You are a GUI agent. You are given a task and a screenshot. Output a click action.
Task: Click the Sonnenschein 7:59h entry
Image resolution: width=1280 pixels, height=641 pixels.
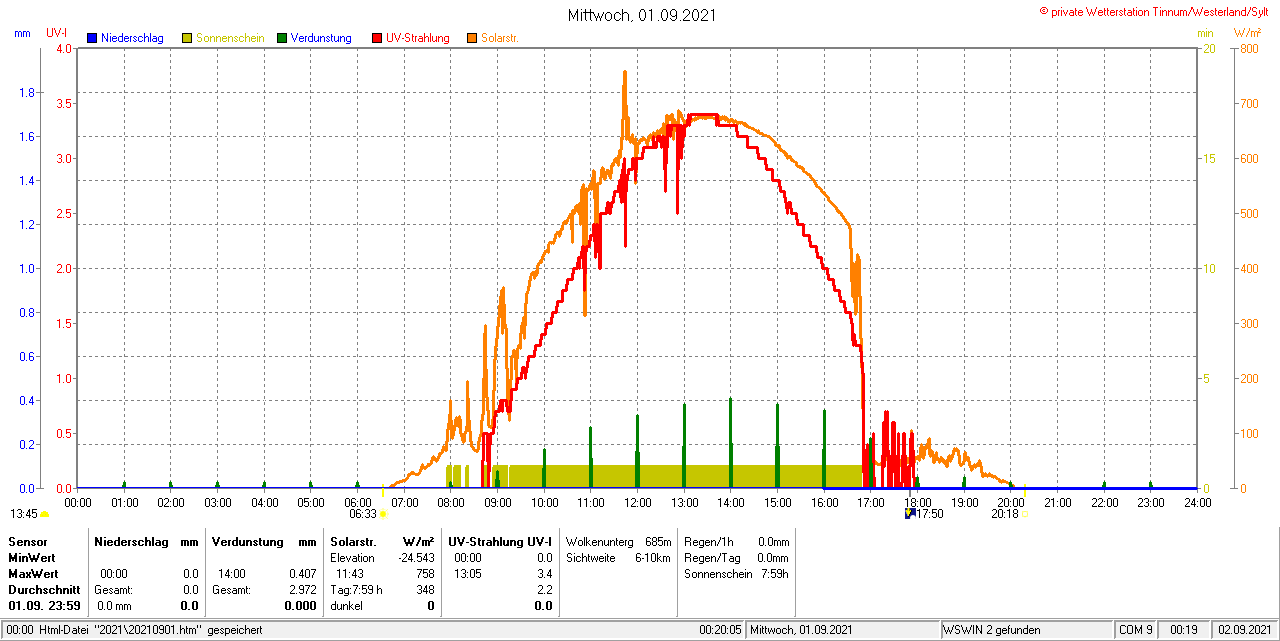click(736, 573)
